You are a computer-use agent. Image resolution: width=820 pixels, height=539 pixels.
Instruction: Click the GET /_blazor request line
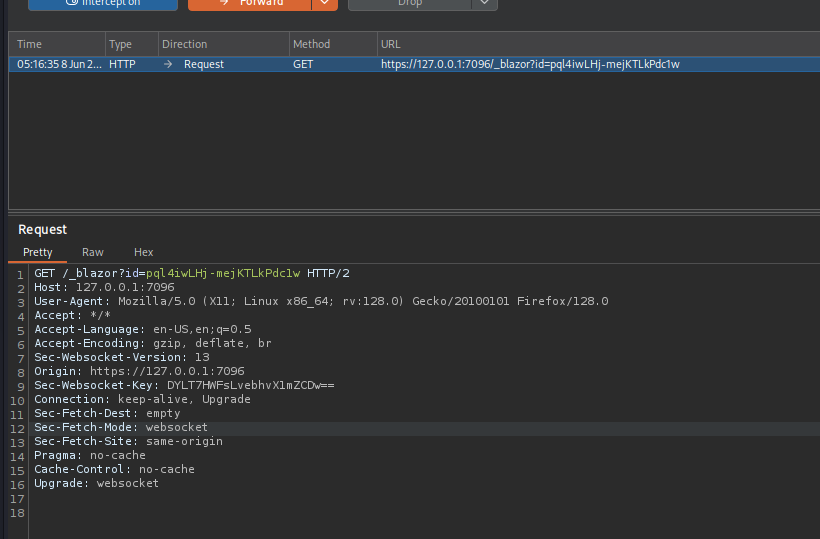pyautogui.click(x=192, y=273)
